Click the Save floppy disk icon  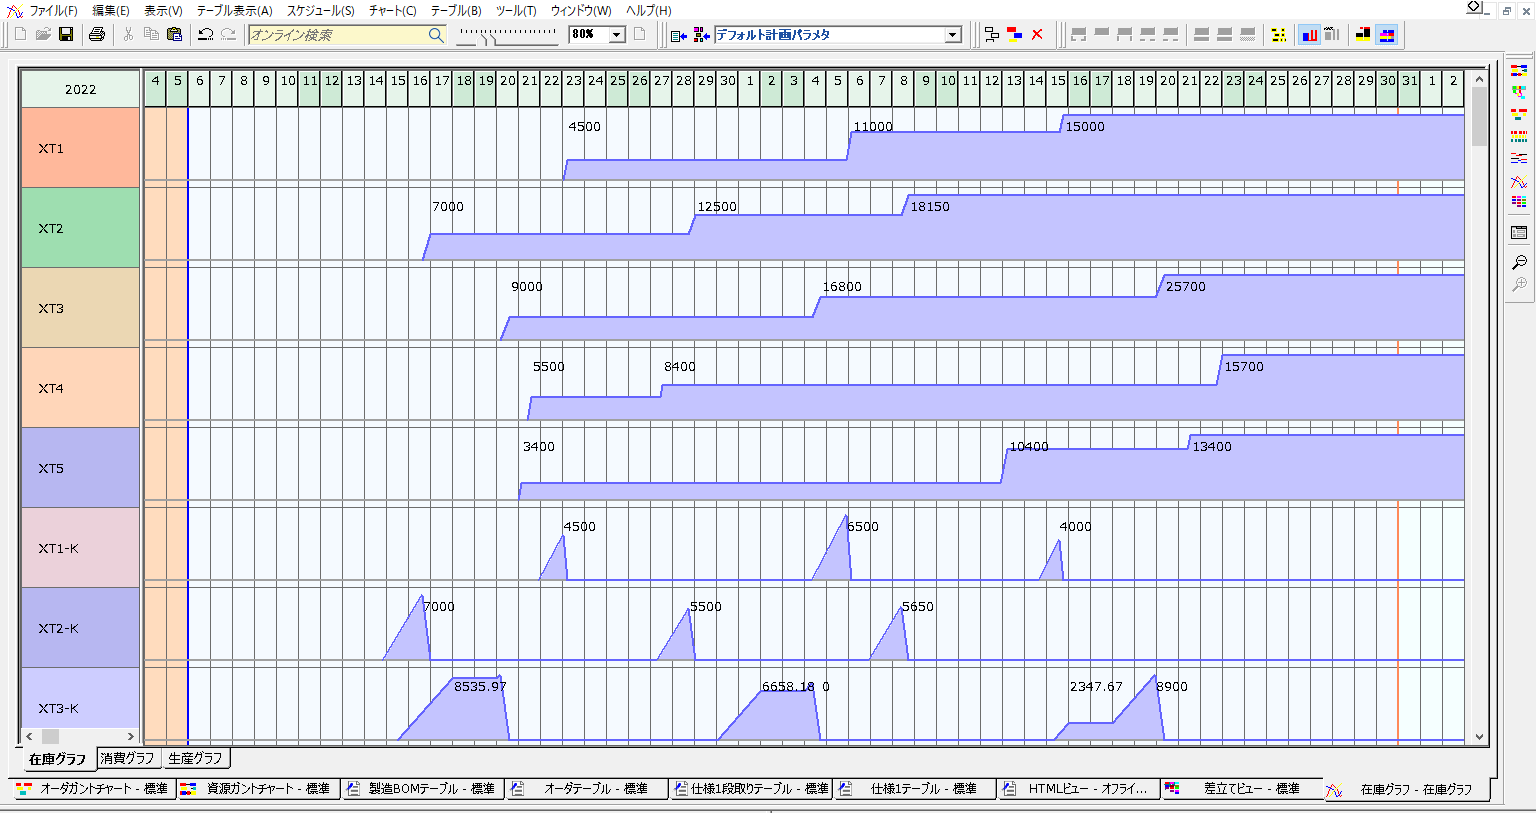(66, 34)
